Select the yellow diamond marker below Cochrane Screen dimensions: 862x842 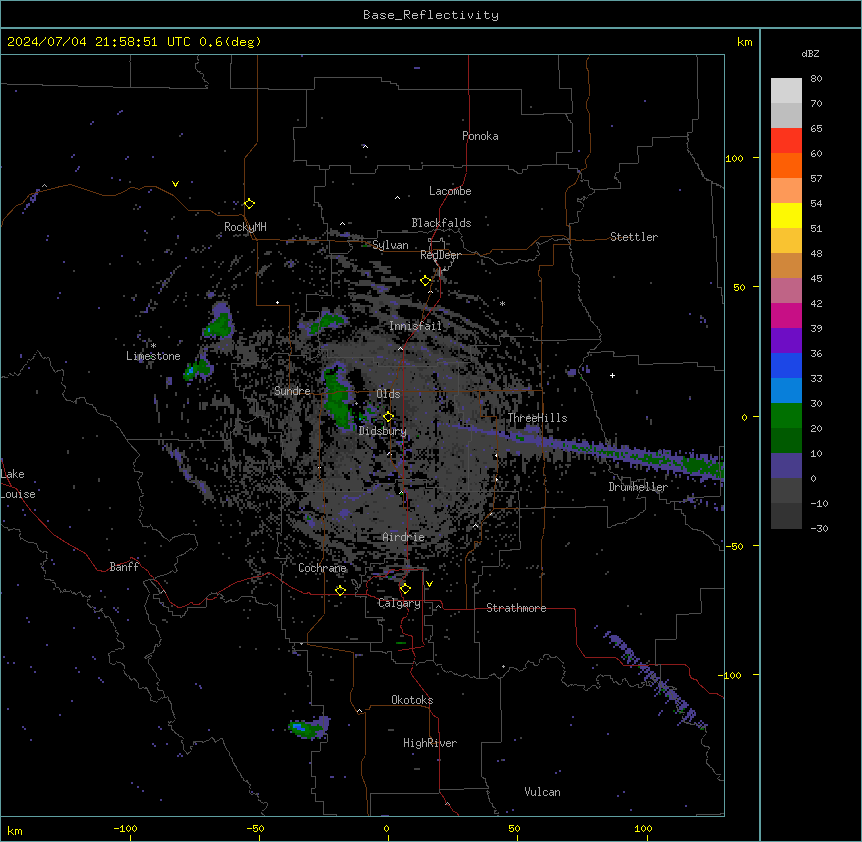(x=340, y=590)
